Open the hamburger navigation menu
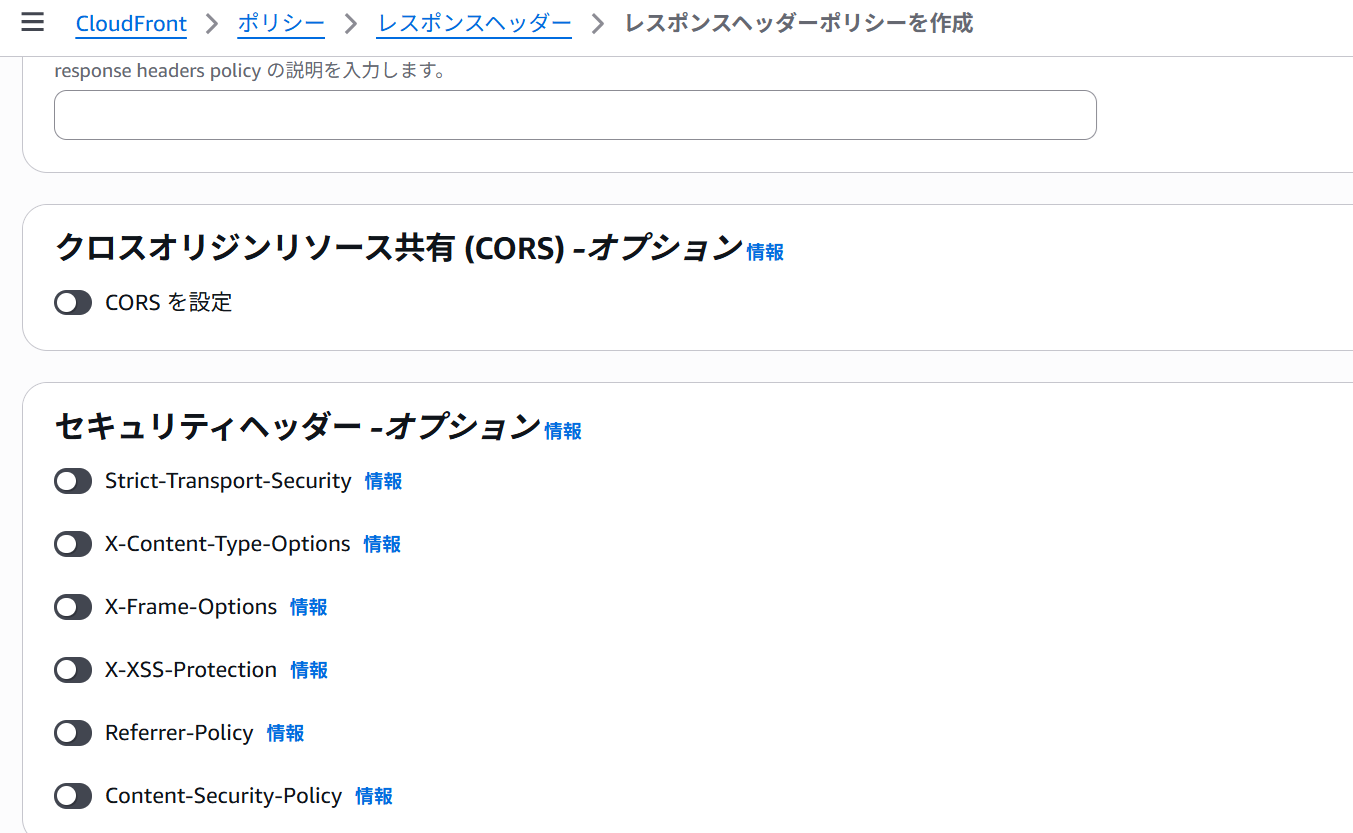1353x833 pixels. tap(32, 22)
